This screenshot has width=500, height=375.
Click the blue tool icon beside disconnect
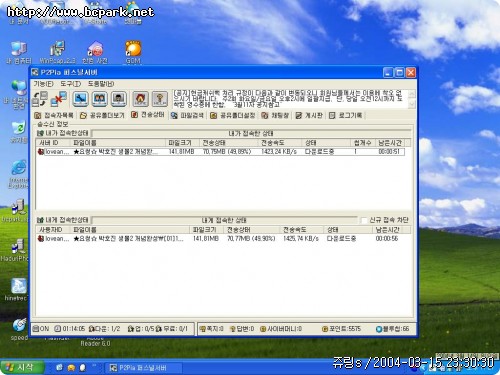pos(80,99)
